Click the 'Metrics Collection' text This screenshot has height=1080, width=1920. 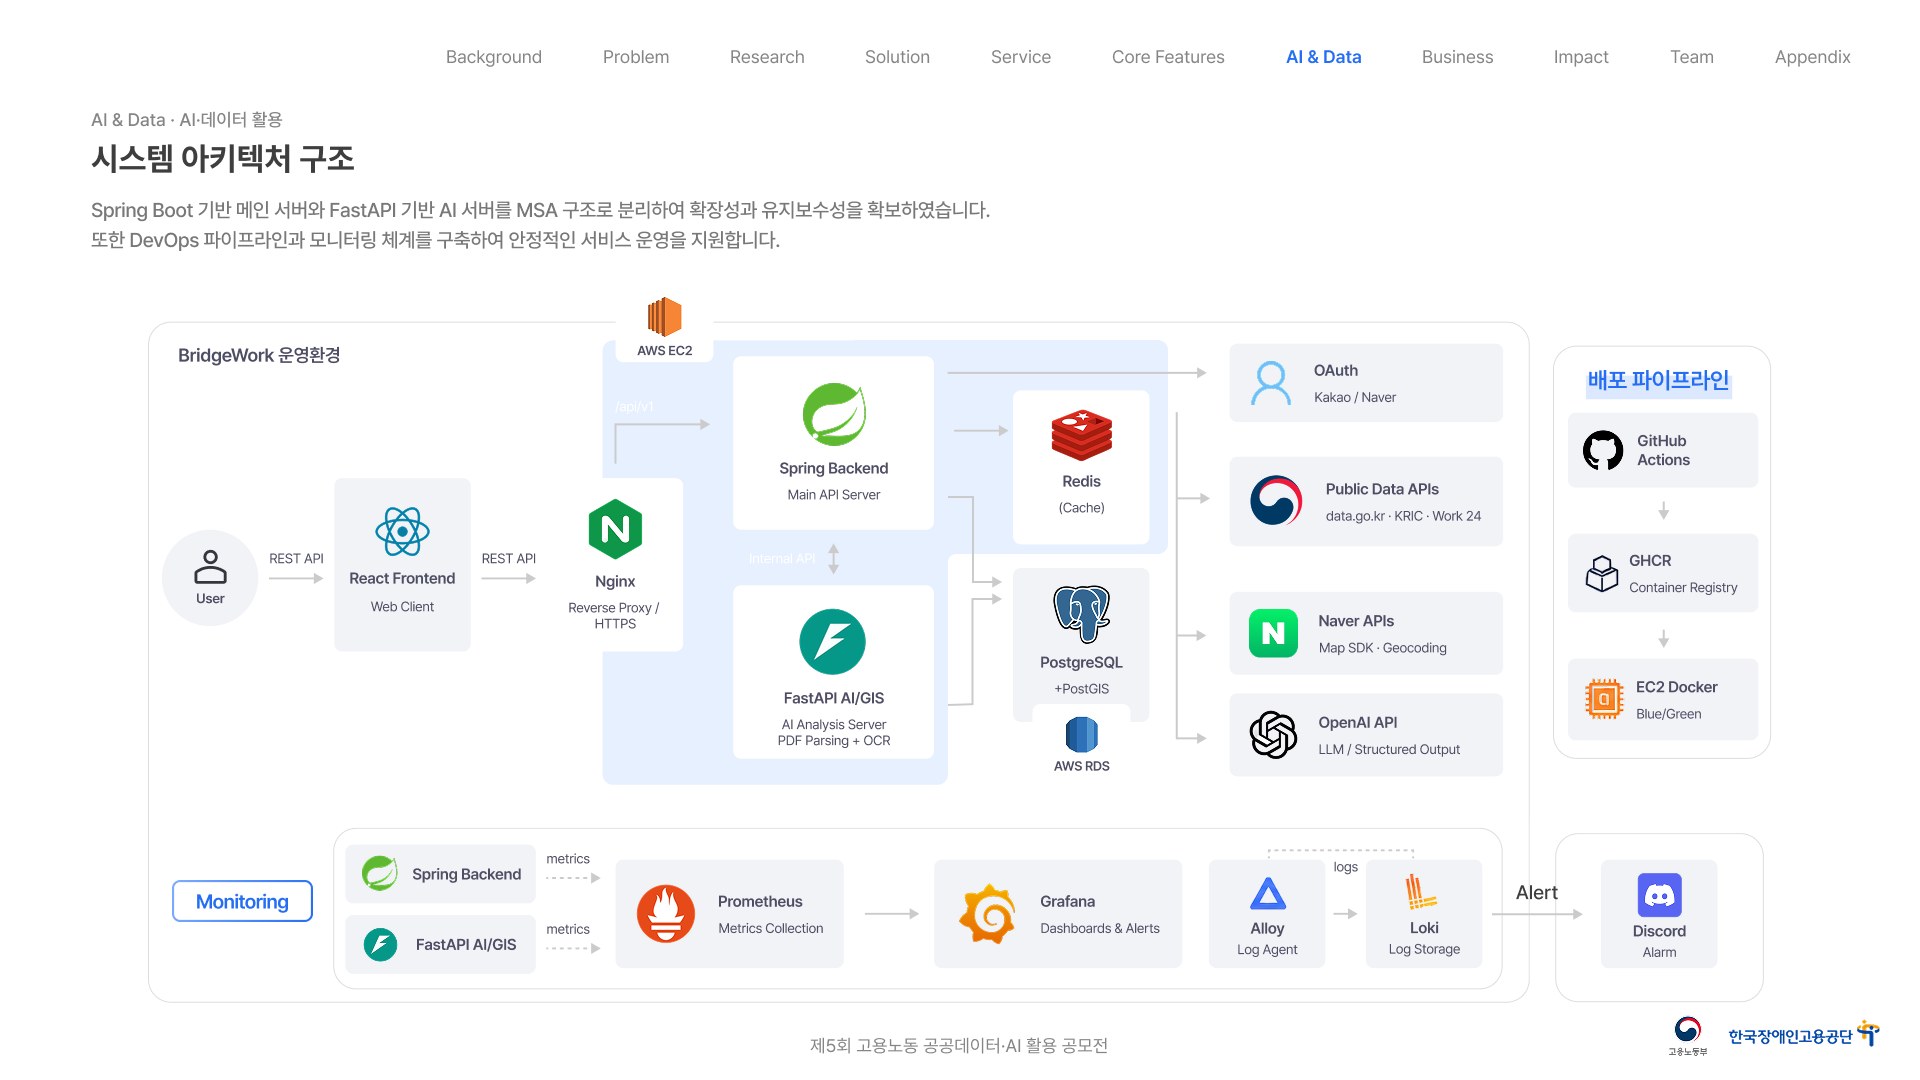pyautogui.click(x=770, y=928)
